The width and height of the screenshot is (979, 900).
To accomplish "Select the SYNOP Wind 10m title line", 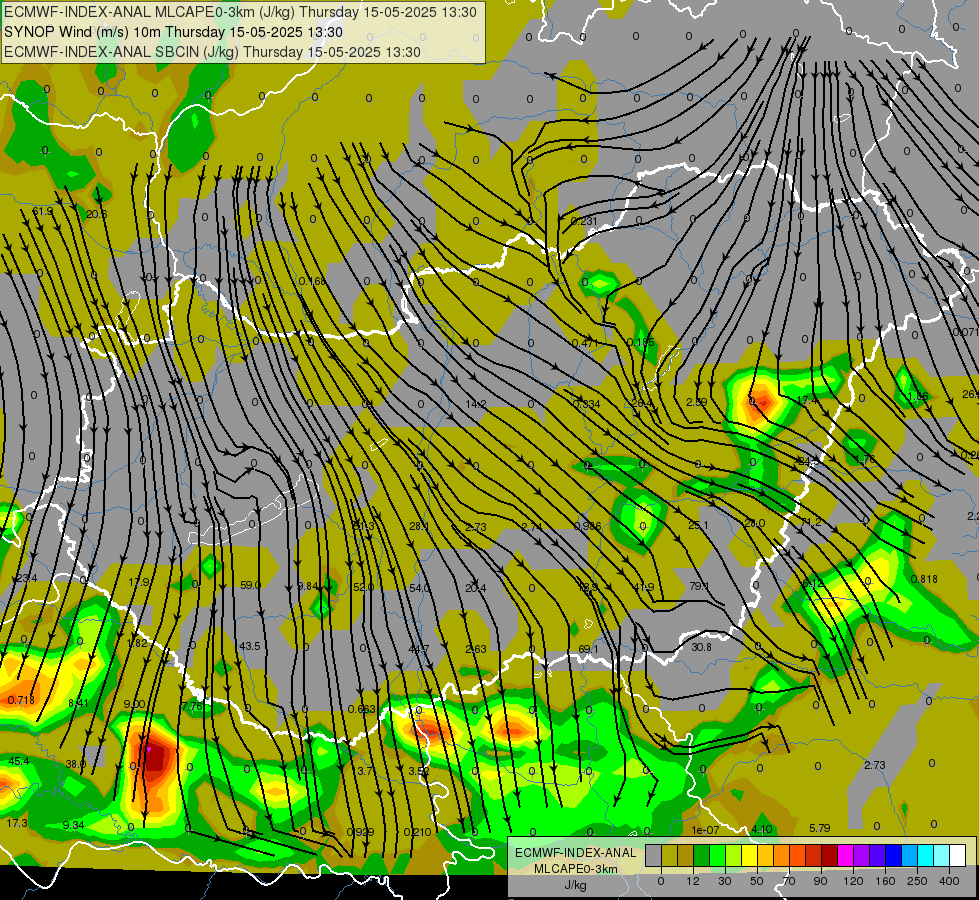I will 174,32.
